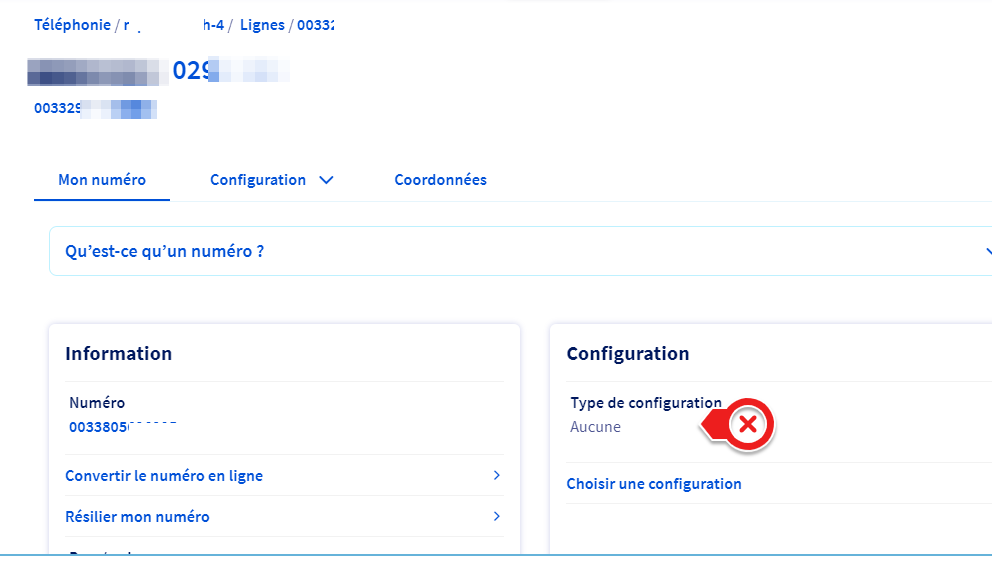Open the Configuration tab dropdown chevron
This screenshot has height=568, width=992.
pyautogui.click(x=325, y=181)
